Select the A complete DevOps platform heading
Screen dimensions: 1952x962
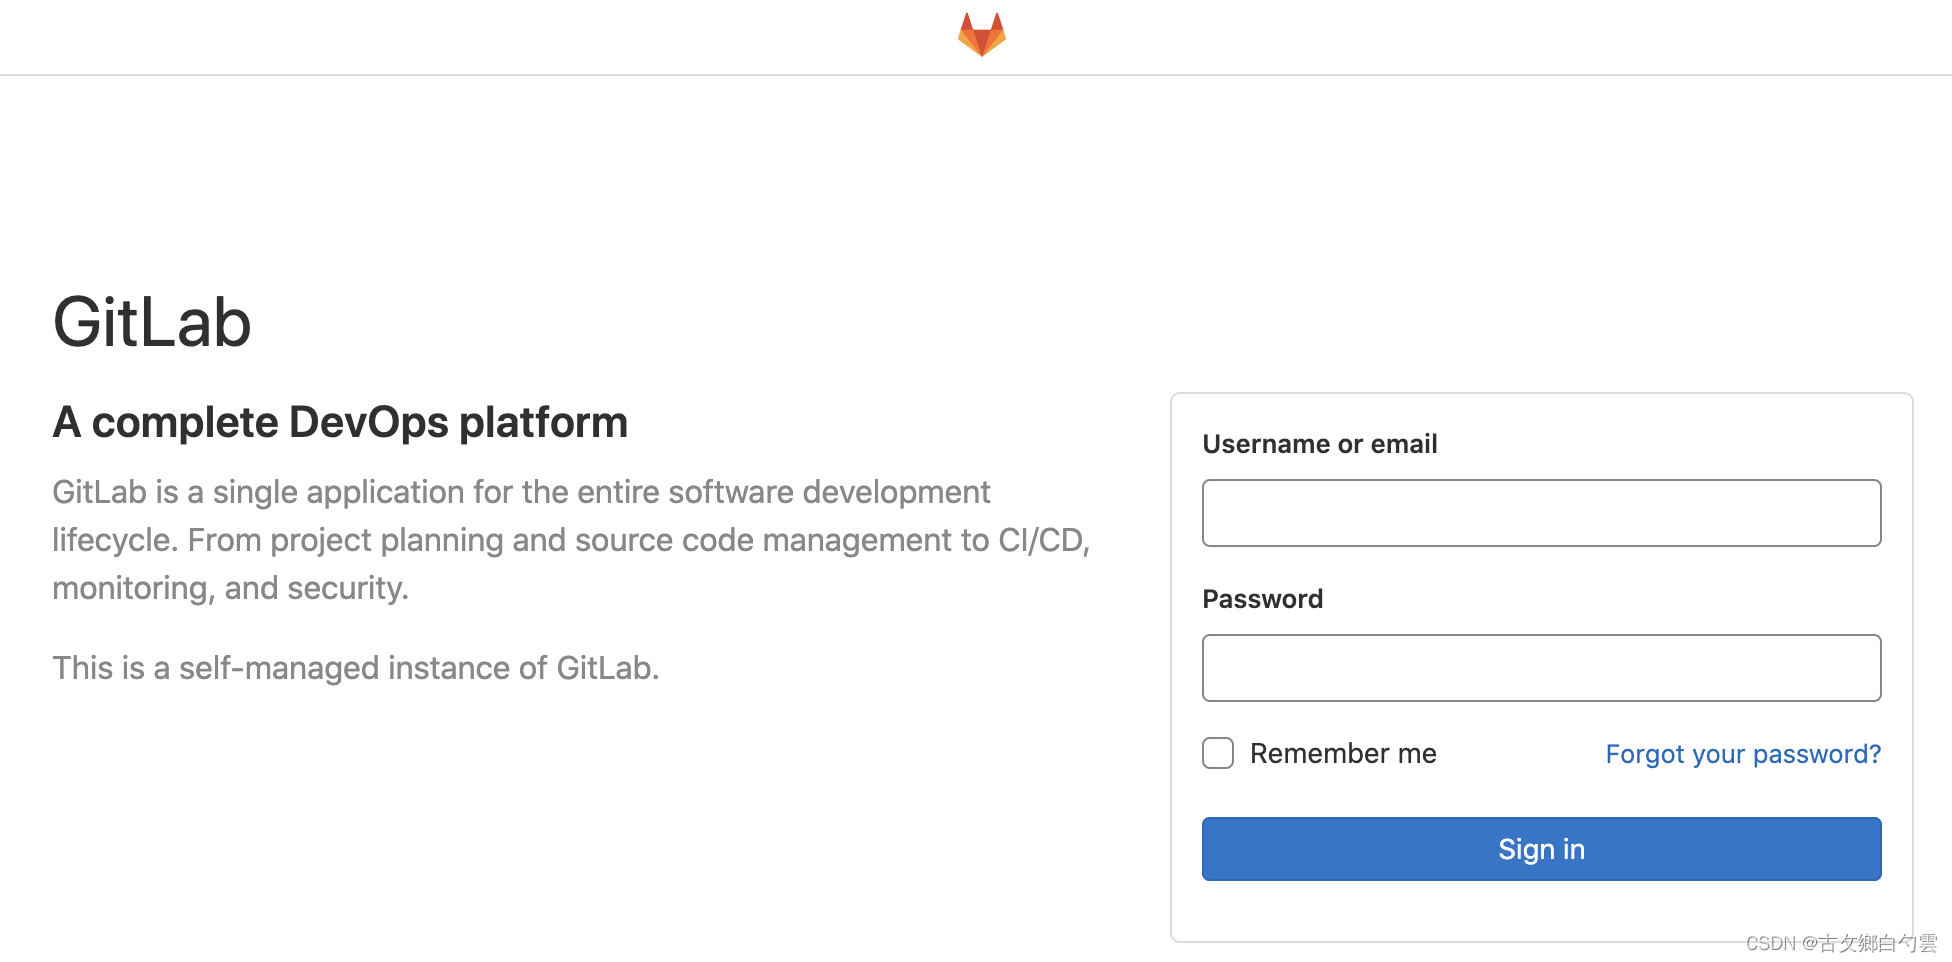(x=340, y=423)
